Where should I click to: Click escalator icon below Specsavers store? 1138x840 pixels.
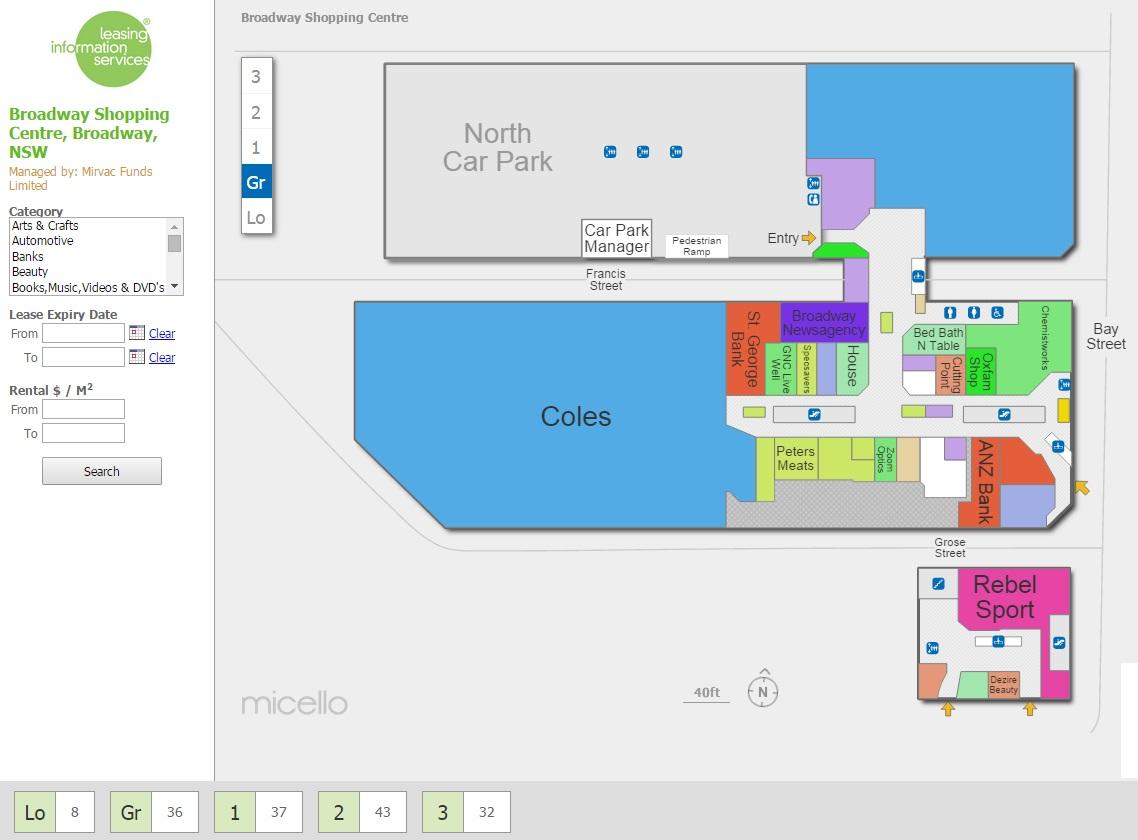coord(814,415)
